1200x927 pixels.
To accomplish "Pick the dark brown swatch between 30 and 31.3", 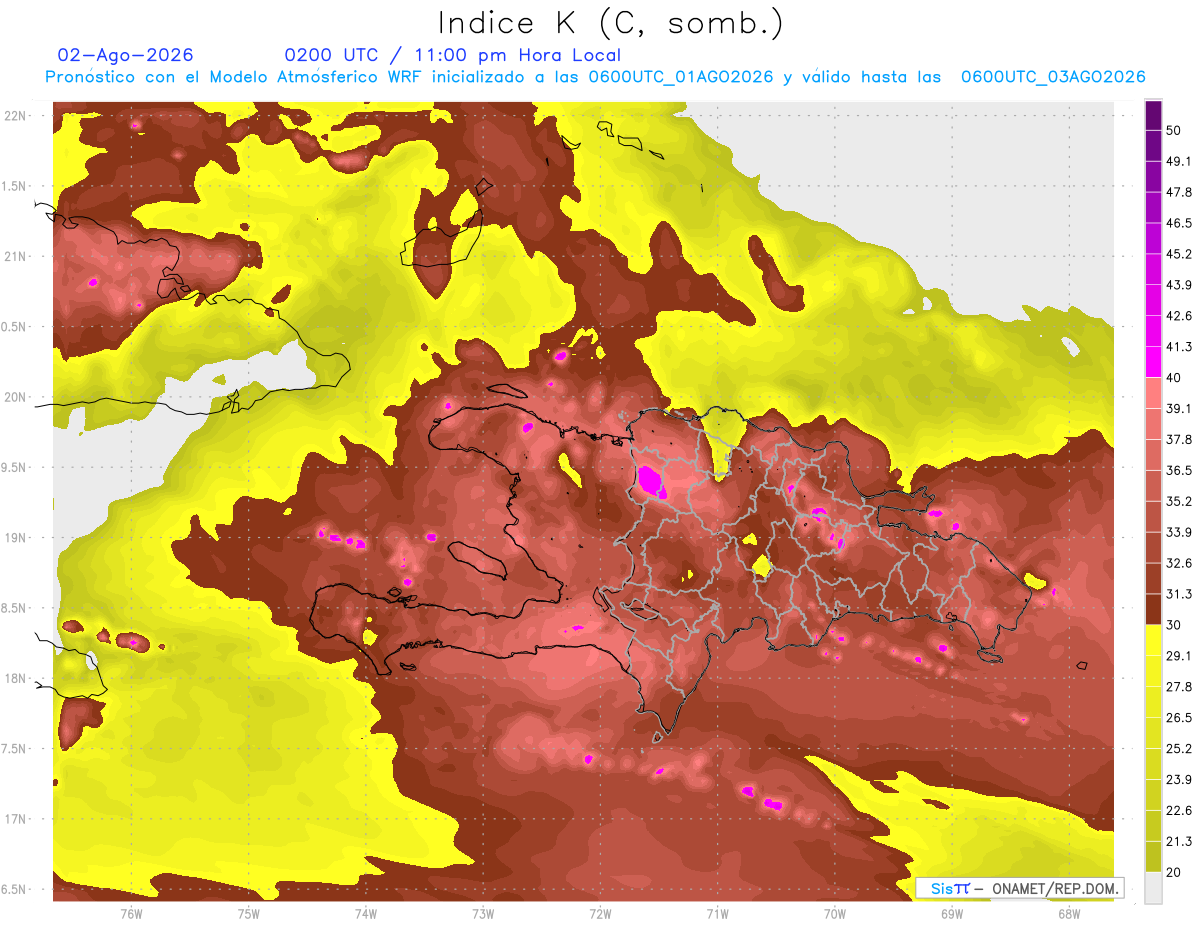I will click(x=1153, y=610).
